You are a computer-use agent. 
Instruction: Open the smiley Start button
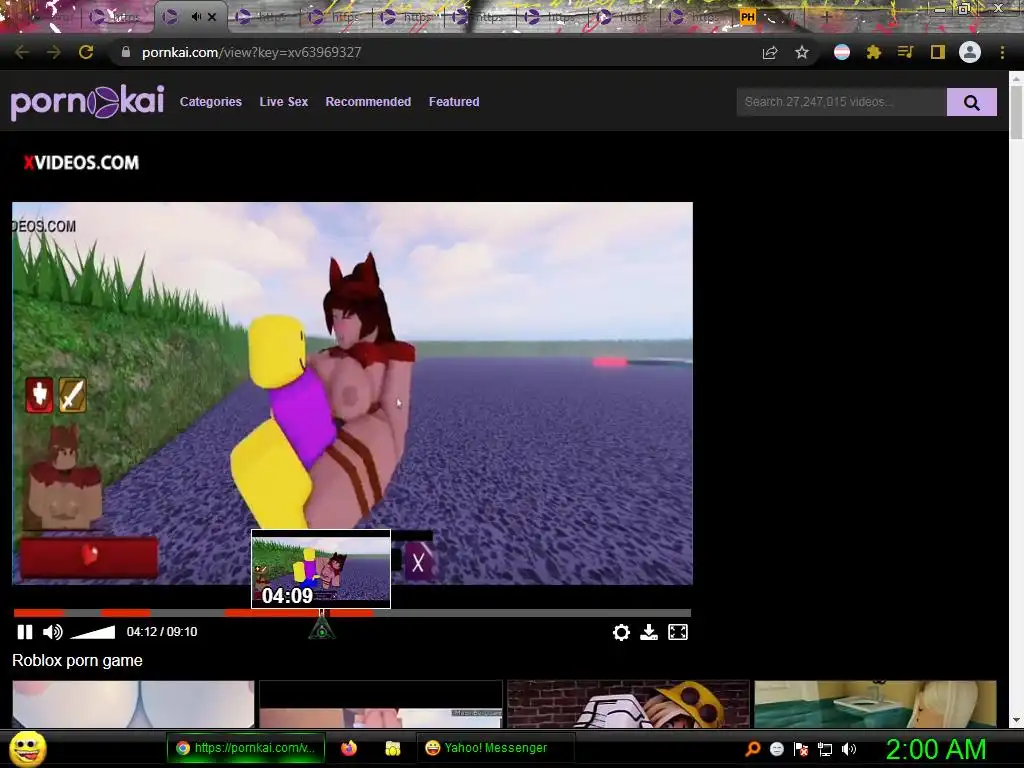(27, 748)
